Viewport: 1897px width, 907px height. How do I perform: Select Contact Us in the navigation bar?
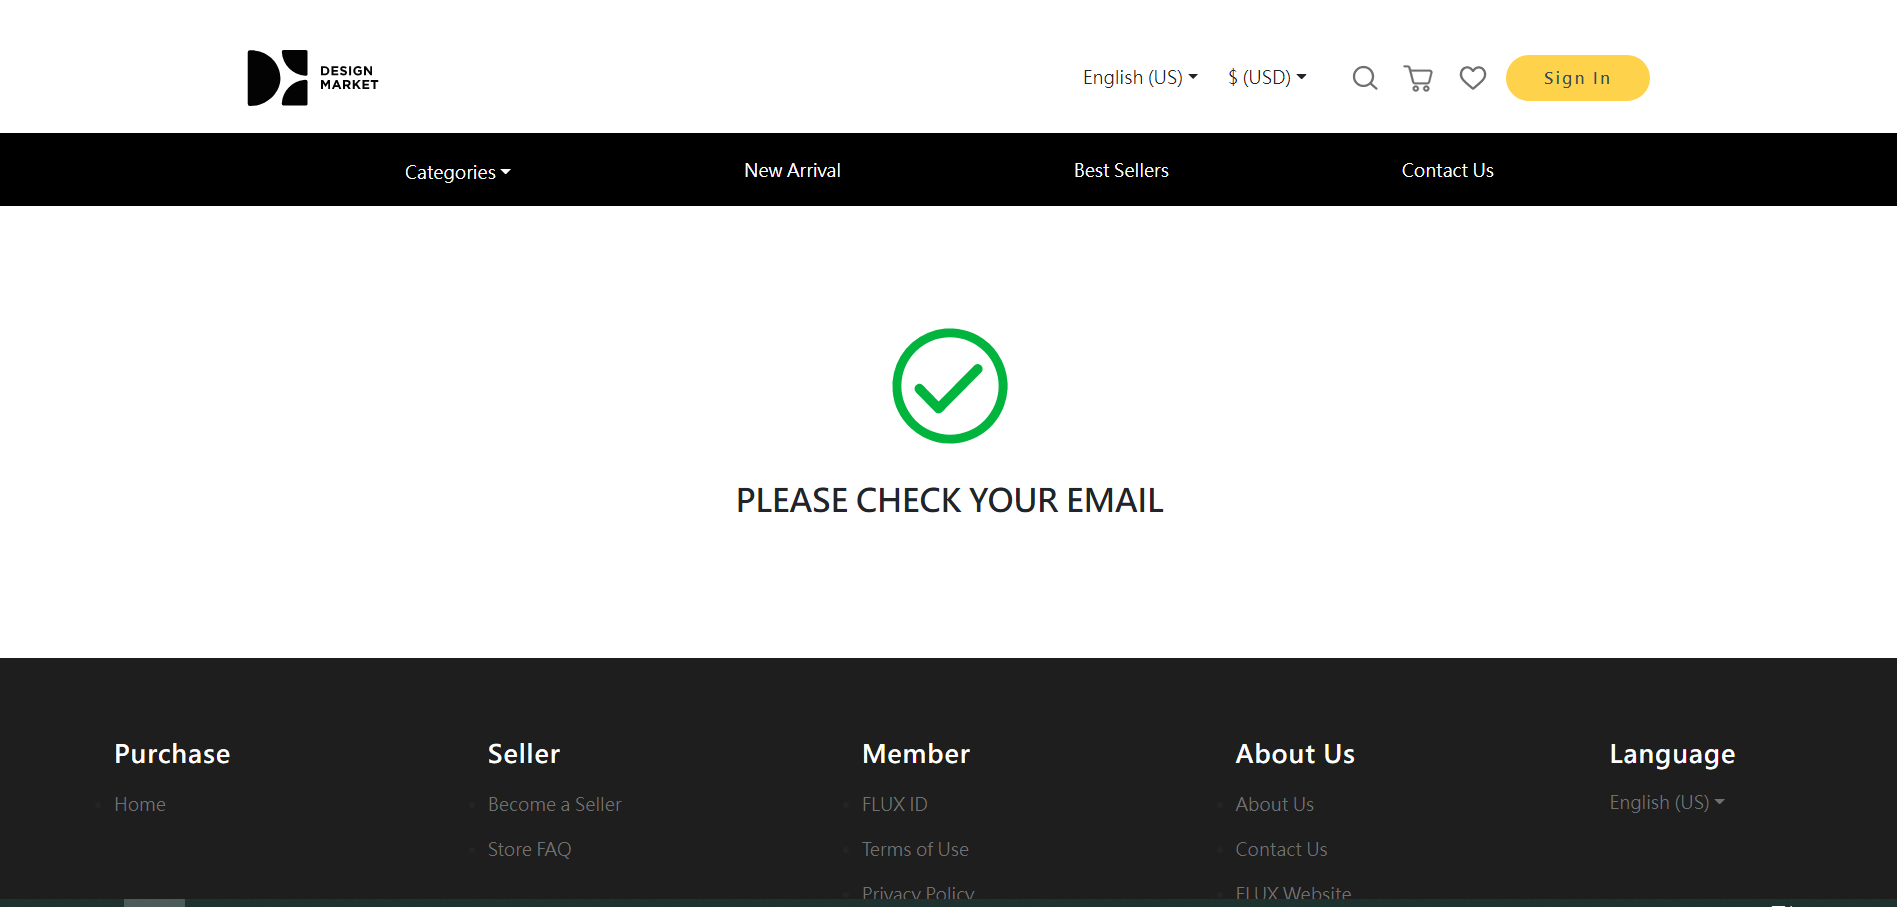[x=1447, y=171]
